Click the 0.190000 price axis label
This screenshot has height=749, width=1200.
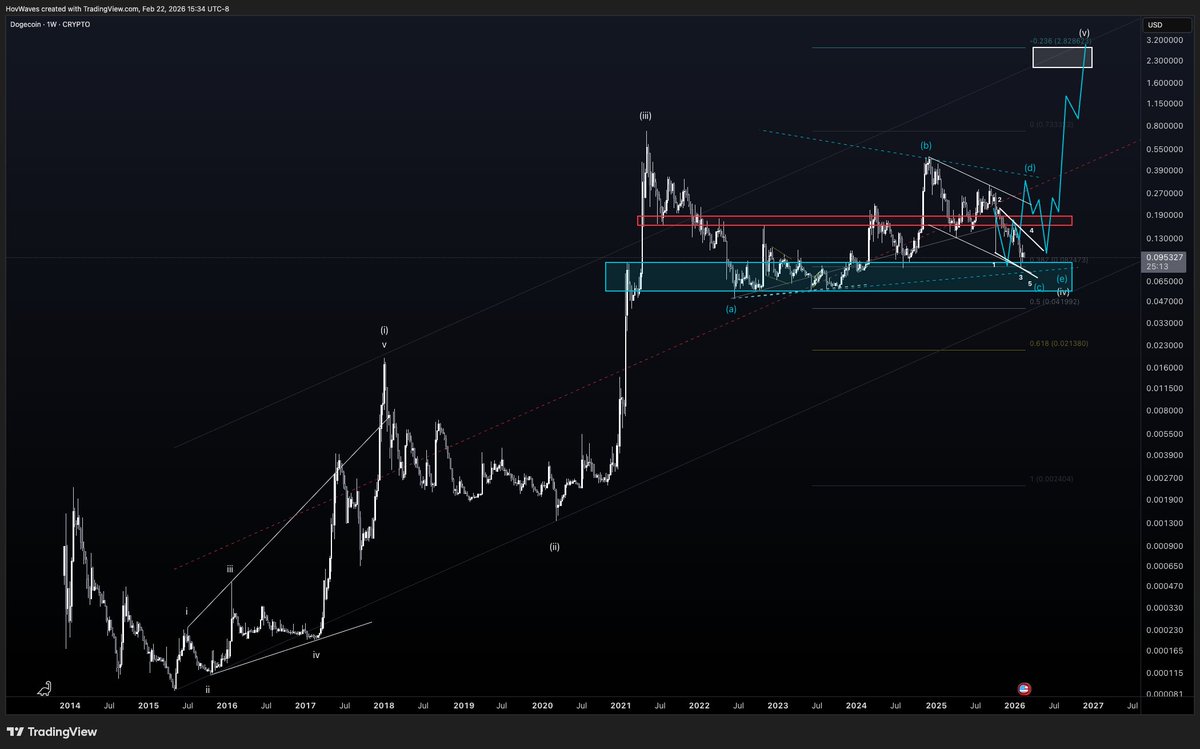coord(1164,215)
